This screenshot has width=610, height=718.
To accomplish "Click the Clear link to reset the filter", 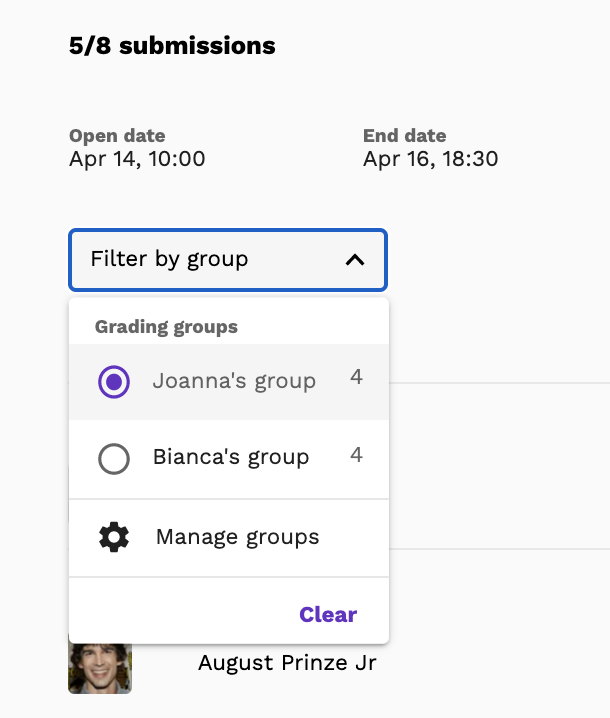I will point(328,615).
